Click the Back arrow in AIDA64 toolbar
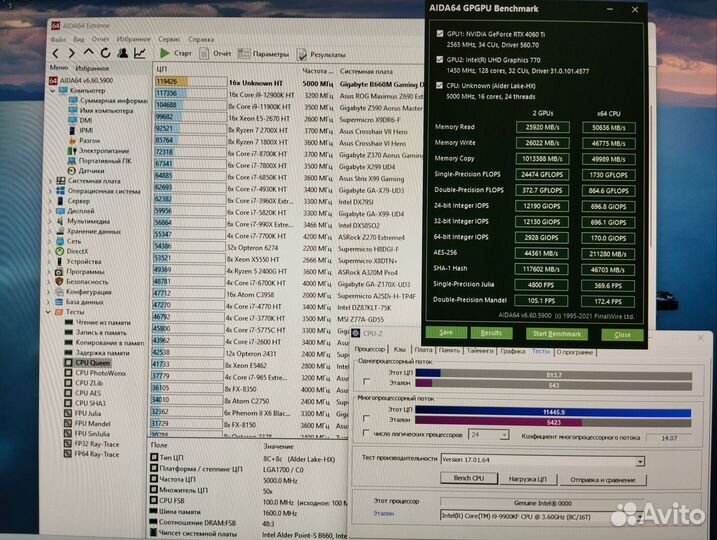The height and width of the screenshot is (540, 717). 56,53
